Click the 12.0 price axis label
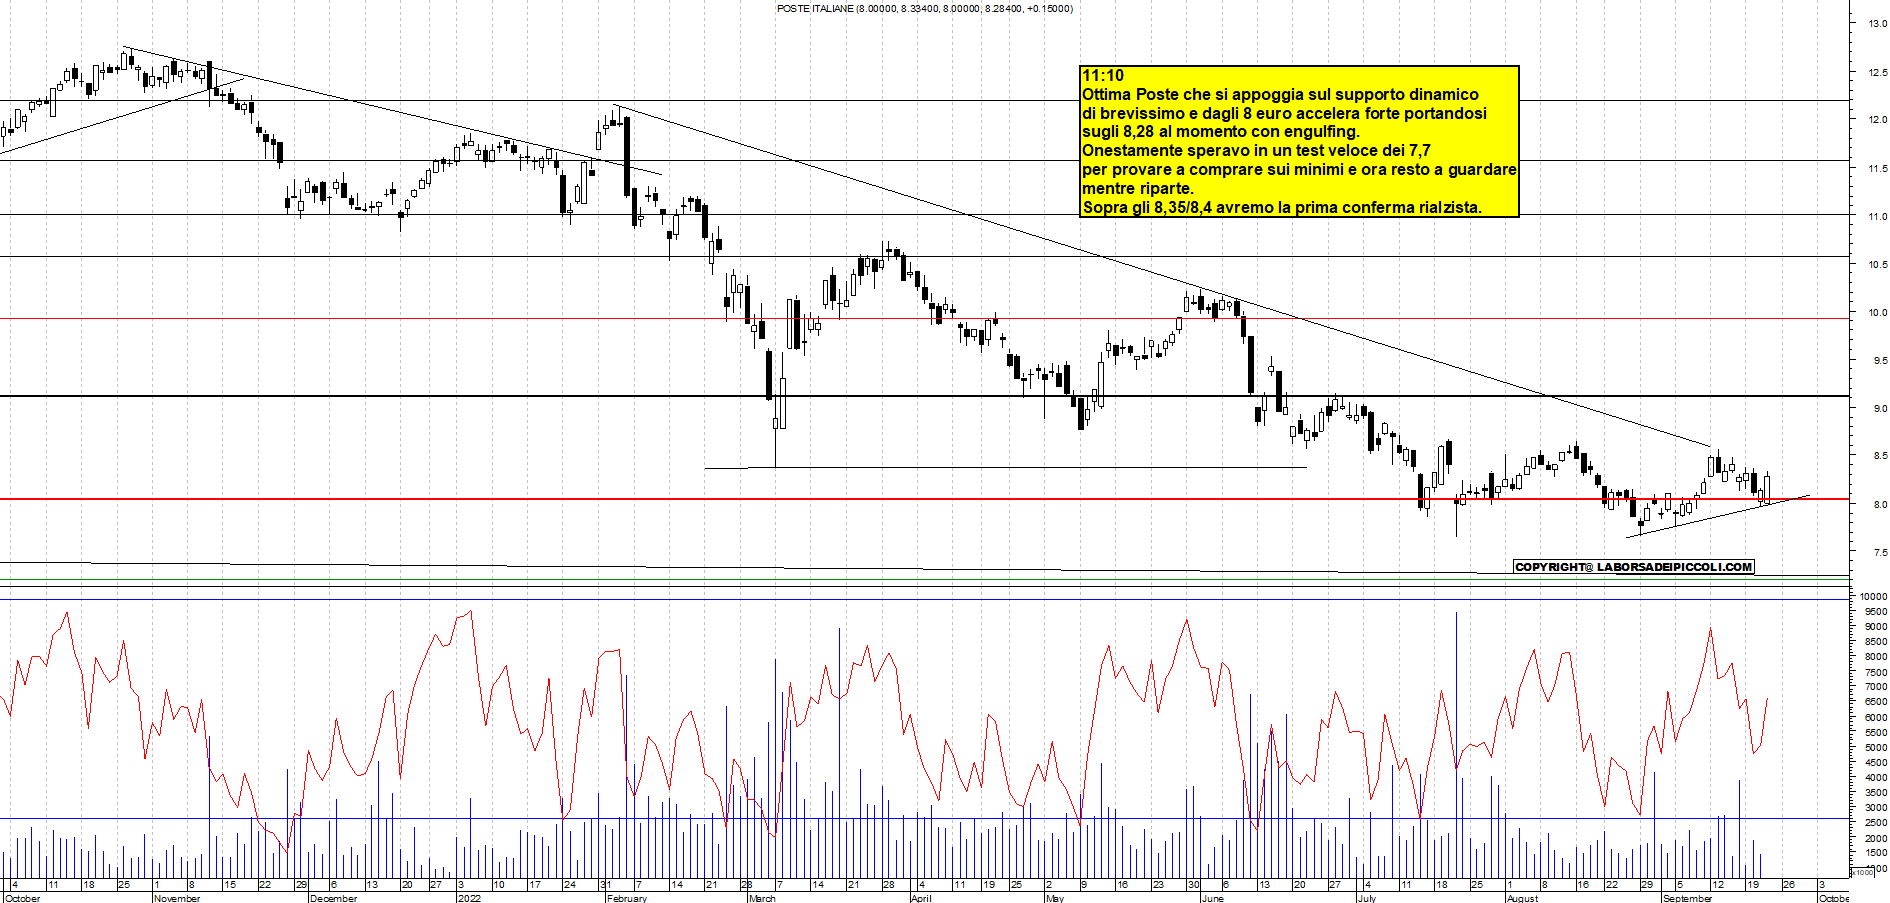The width and height of the screenshot is (1890, 903). click(1877, 120)
